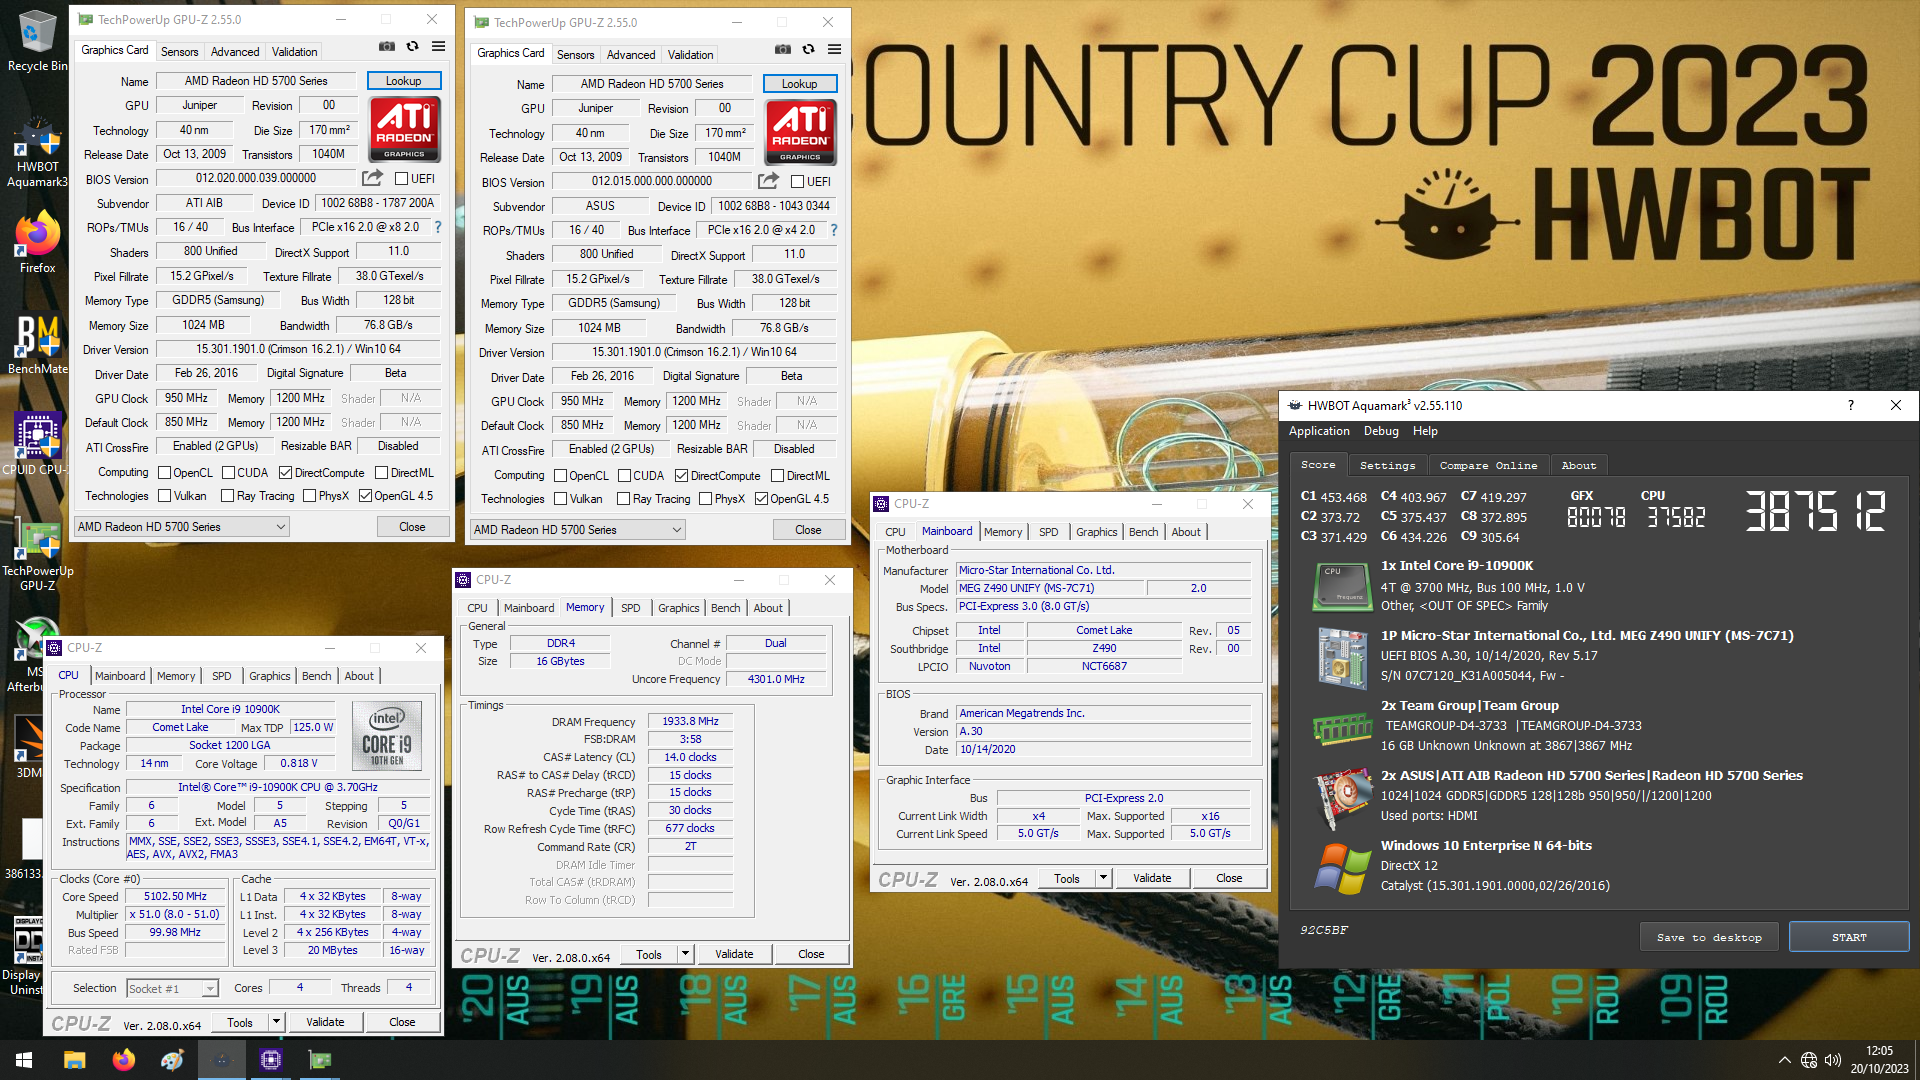Toggle UEFI checkbox in ATI AIB GPU-Z window
This screenshot has height=1080, width=1920.
coord(401,178)
